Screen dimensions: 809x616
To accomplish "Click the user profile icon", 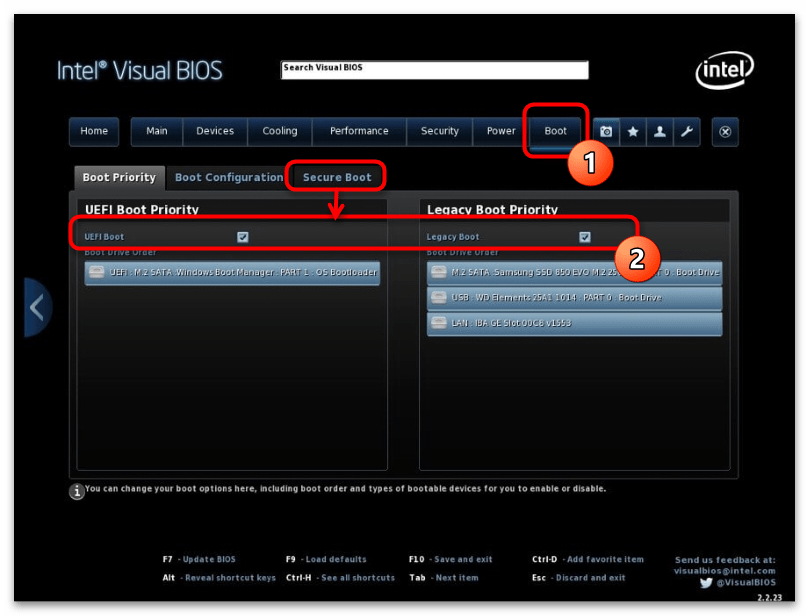I will click(x=659, y=131).
